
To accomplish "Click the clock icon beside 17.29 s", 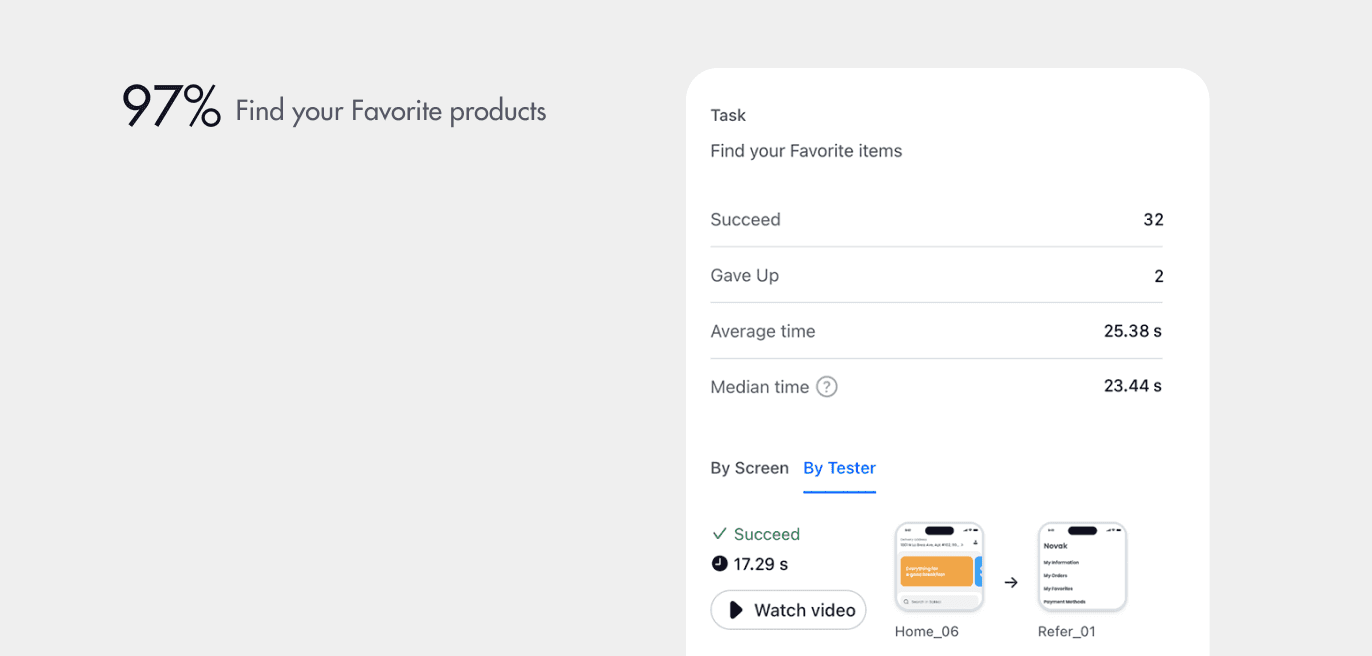I will click(x=719, y=564).
